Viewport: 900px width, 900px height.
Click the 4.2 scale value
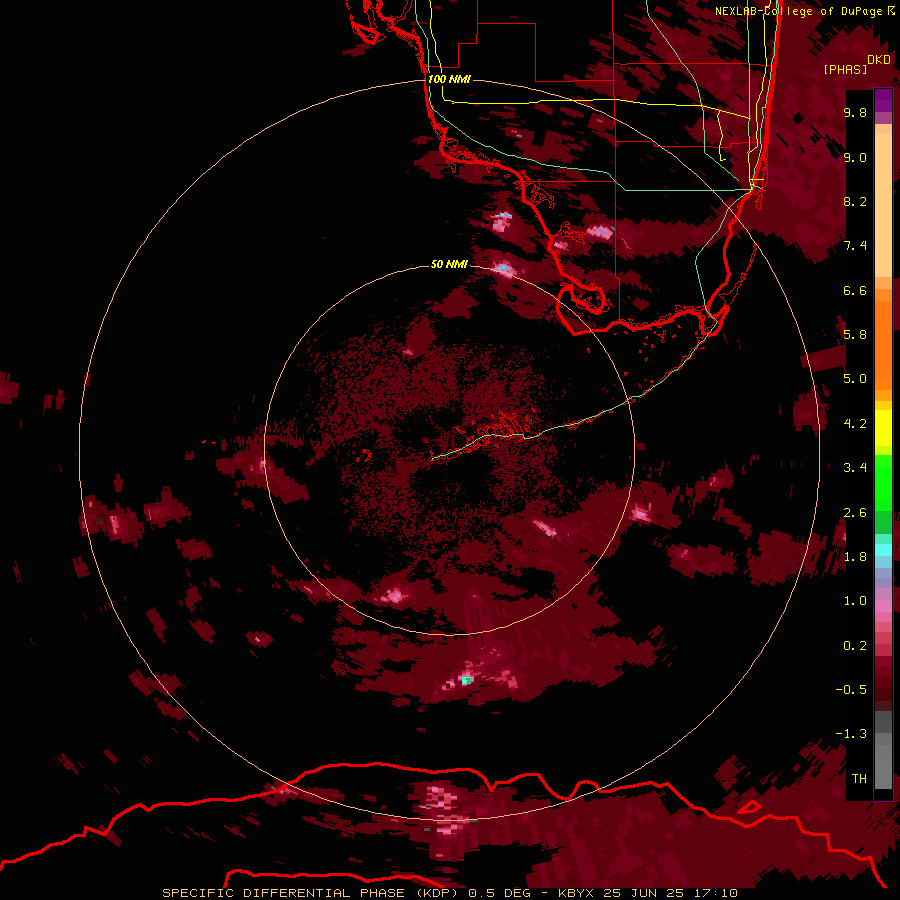click(x=855, y=424)
